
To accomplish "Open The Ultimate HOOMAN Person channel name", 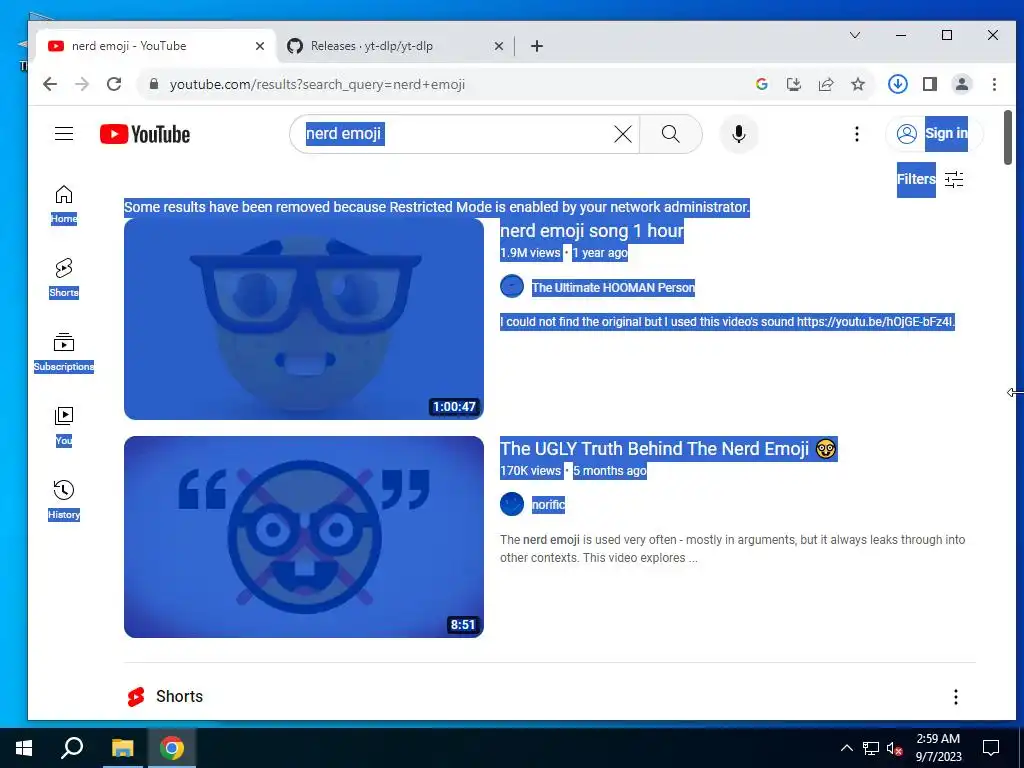I will [x=613, y=287].
